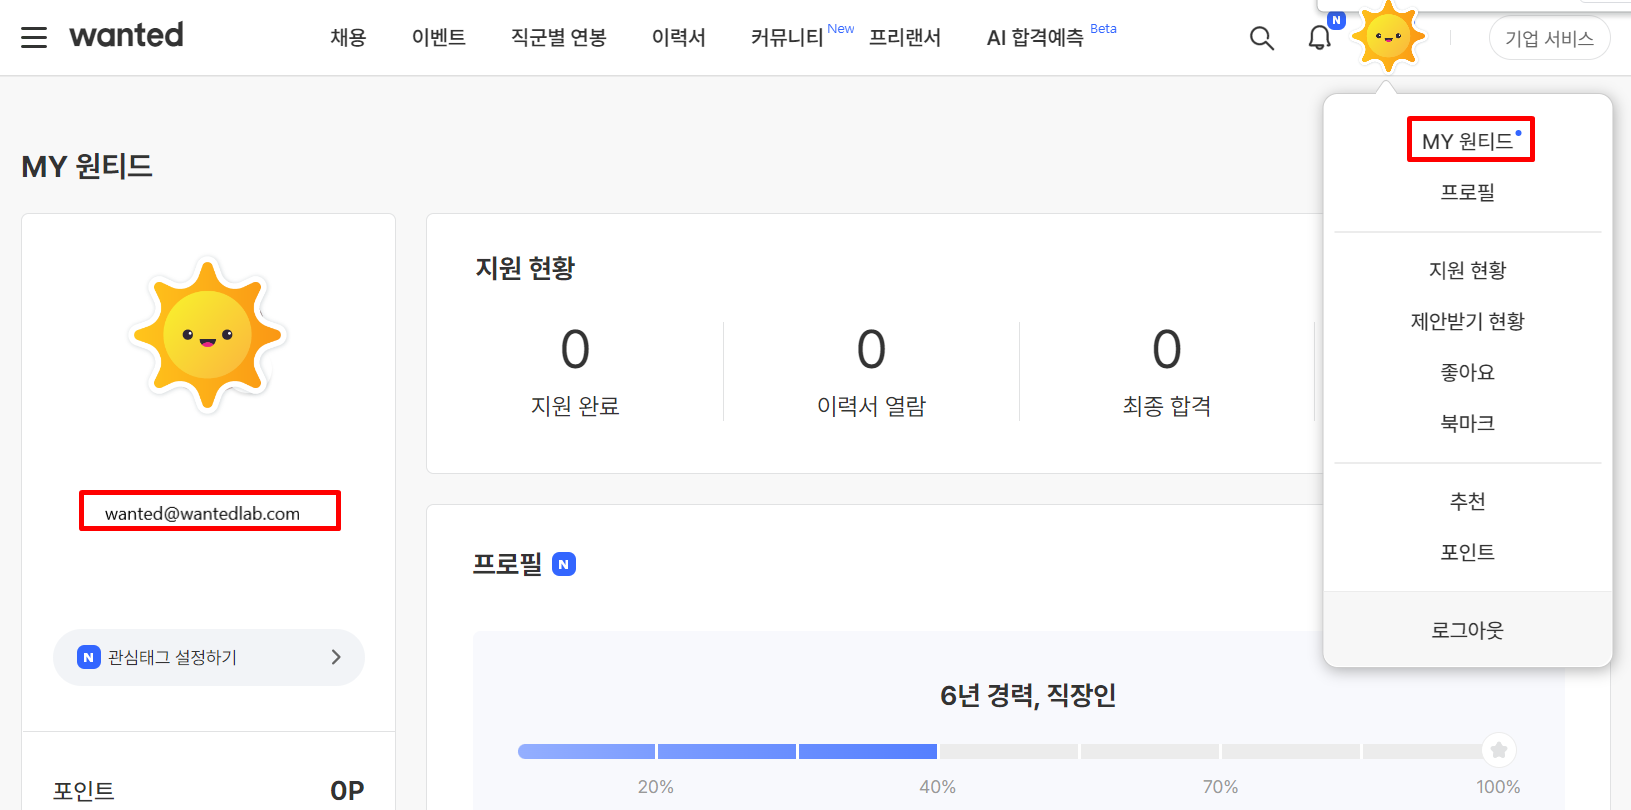1631x810 pixels.
Task: Select 제안받기 현황 in dropdown menu
Action: [1468, 321]
